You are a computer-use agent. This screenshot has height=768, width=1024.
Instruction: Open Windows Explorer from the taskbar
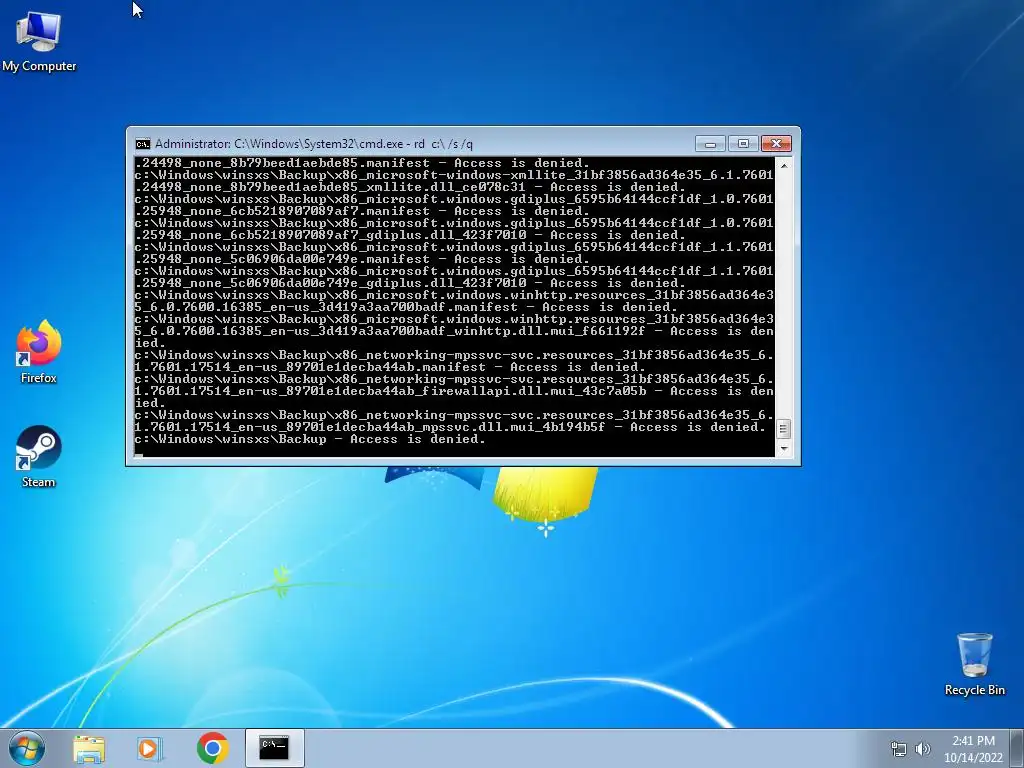[x=89, y=749]
